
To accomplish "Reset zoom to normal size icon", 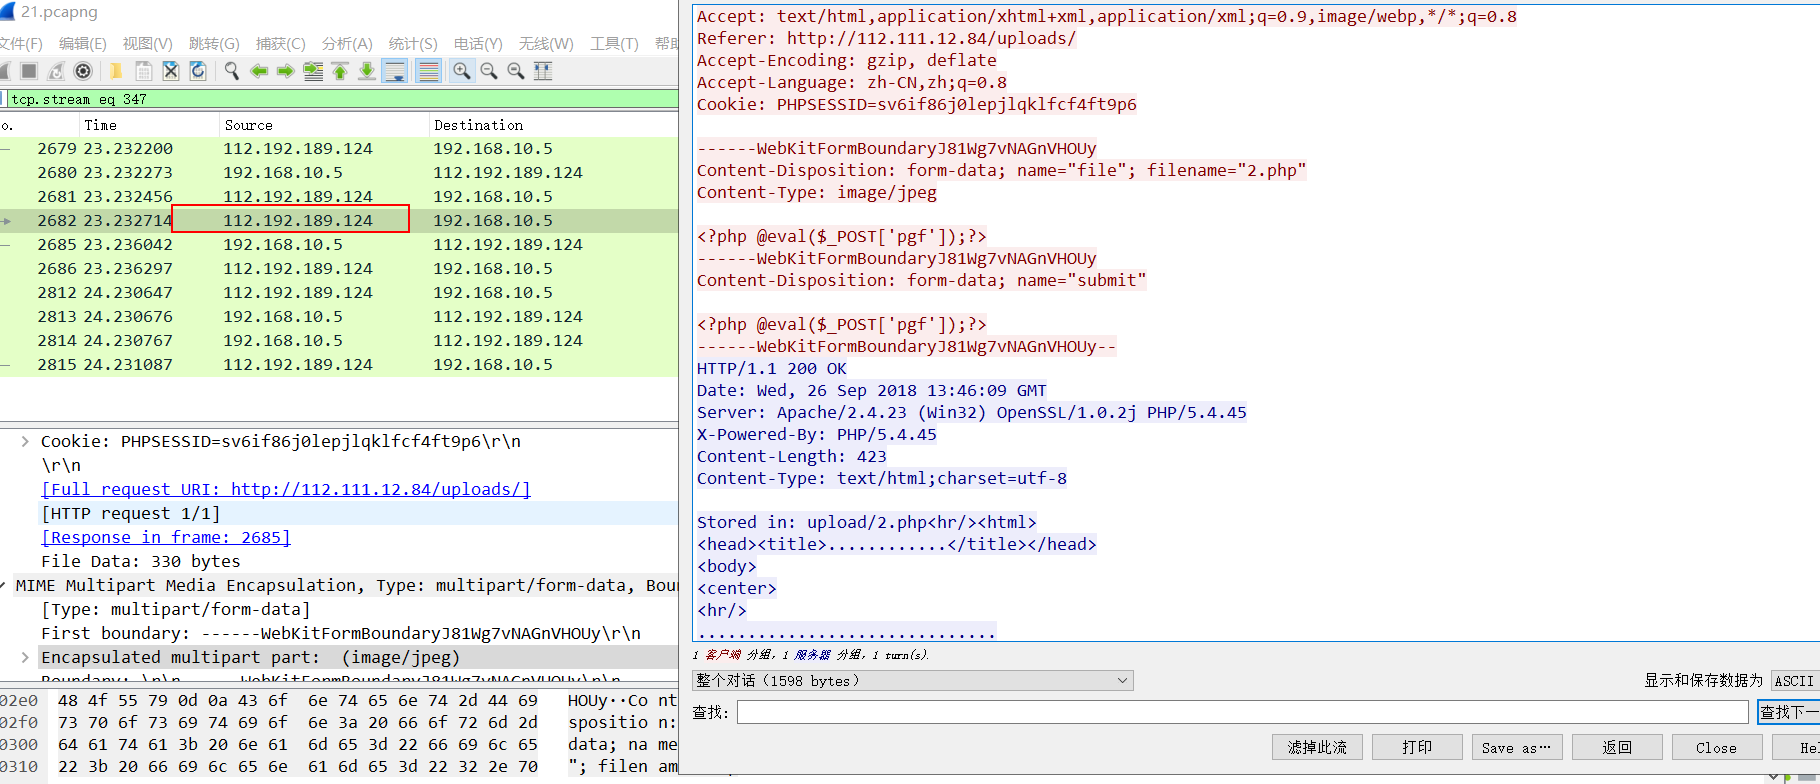I will [x=516, y=71].
